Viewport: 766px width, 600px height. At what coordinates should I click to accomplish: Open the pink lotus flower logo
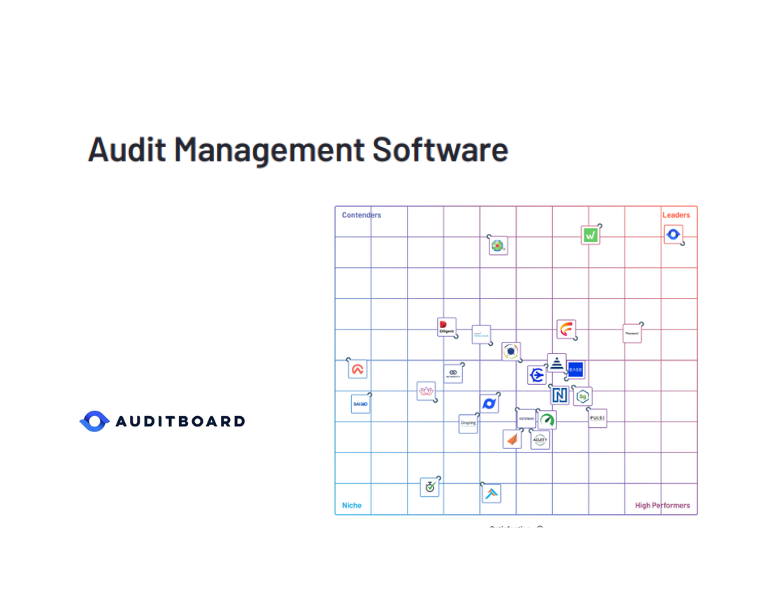426,391
